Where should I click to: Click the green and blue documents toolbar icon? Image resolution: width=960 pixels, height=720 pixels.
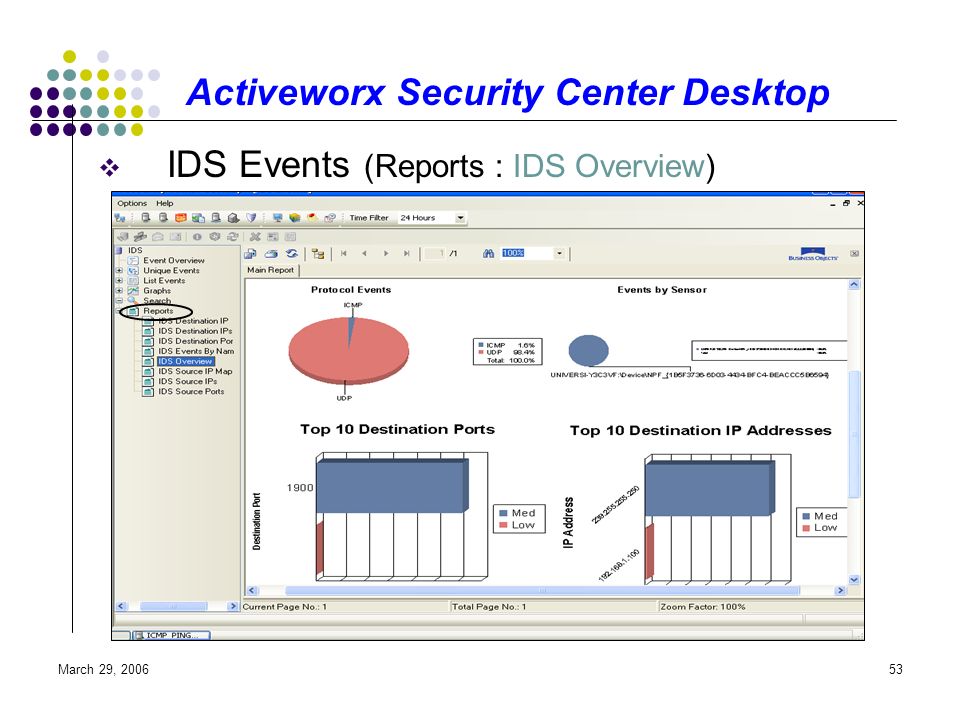(198, 218)
